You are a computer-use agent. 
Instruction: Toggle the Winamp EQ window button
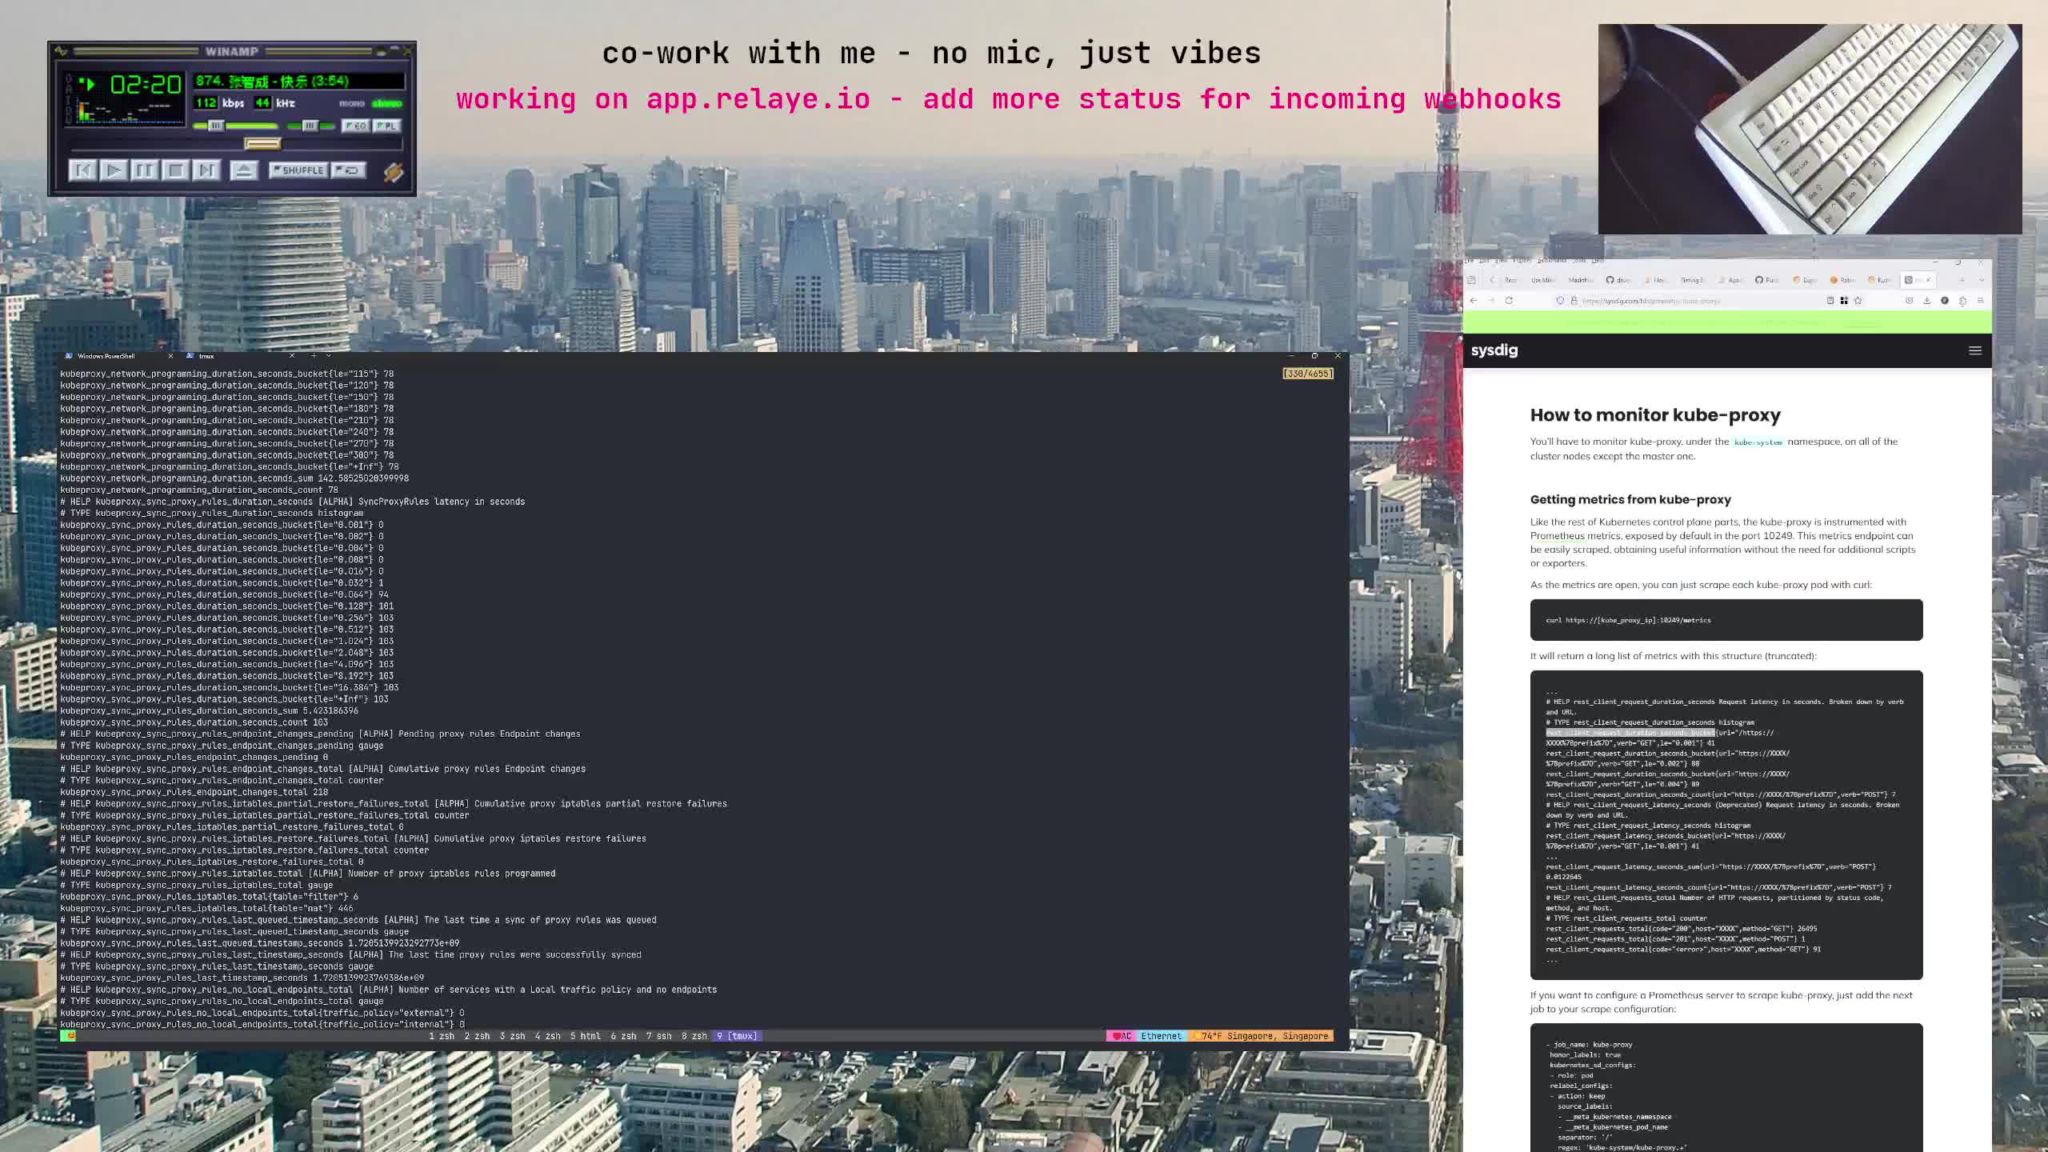click(x=355, y=126)
